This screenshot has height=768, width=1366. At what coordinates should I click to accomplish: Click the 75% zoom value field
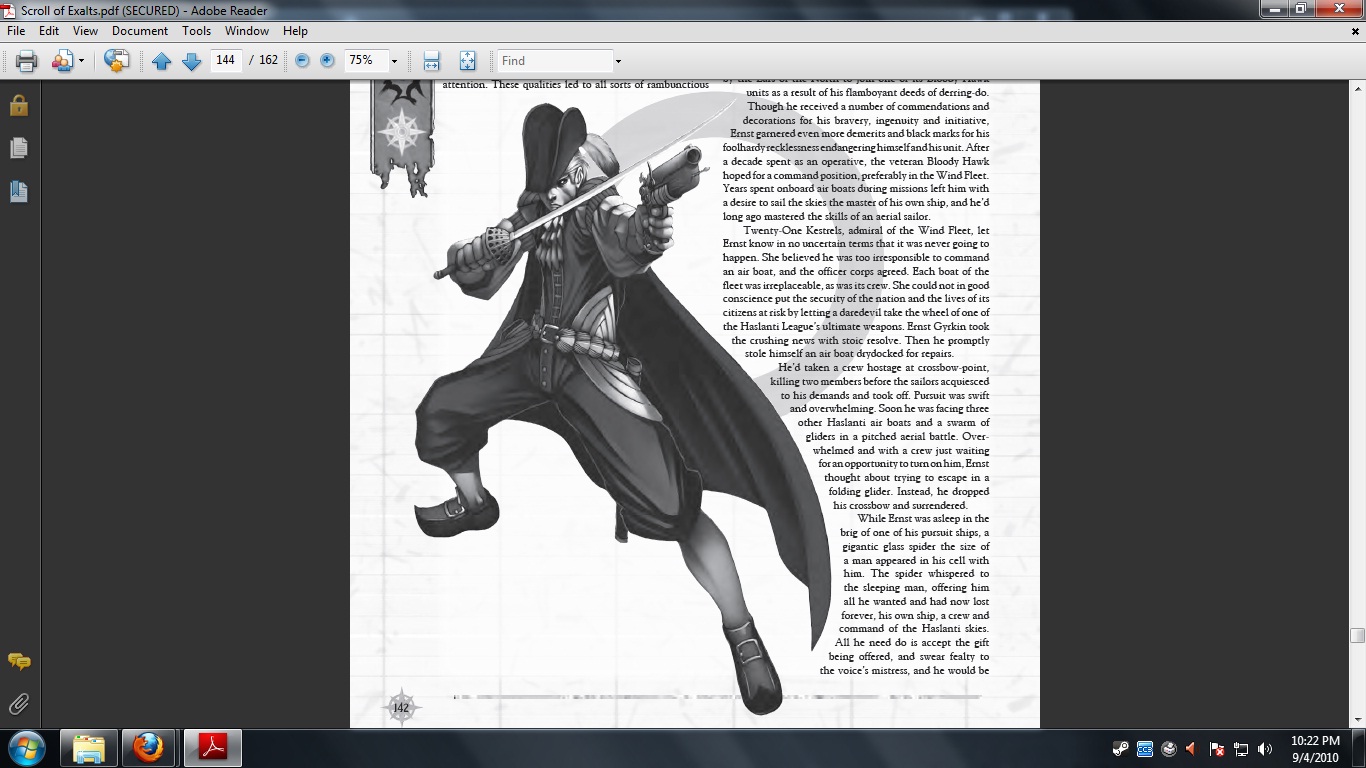365,60
